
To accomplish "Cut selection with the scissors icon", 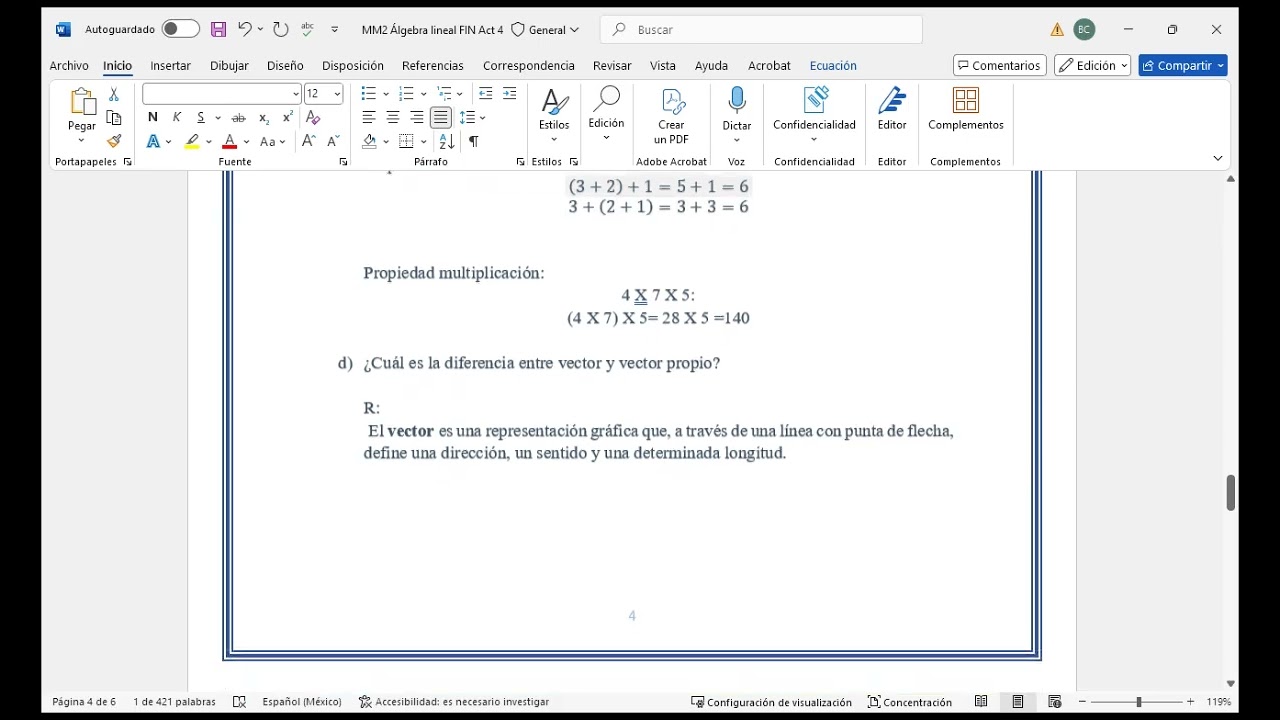I will pos(114,94).
